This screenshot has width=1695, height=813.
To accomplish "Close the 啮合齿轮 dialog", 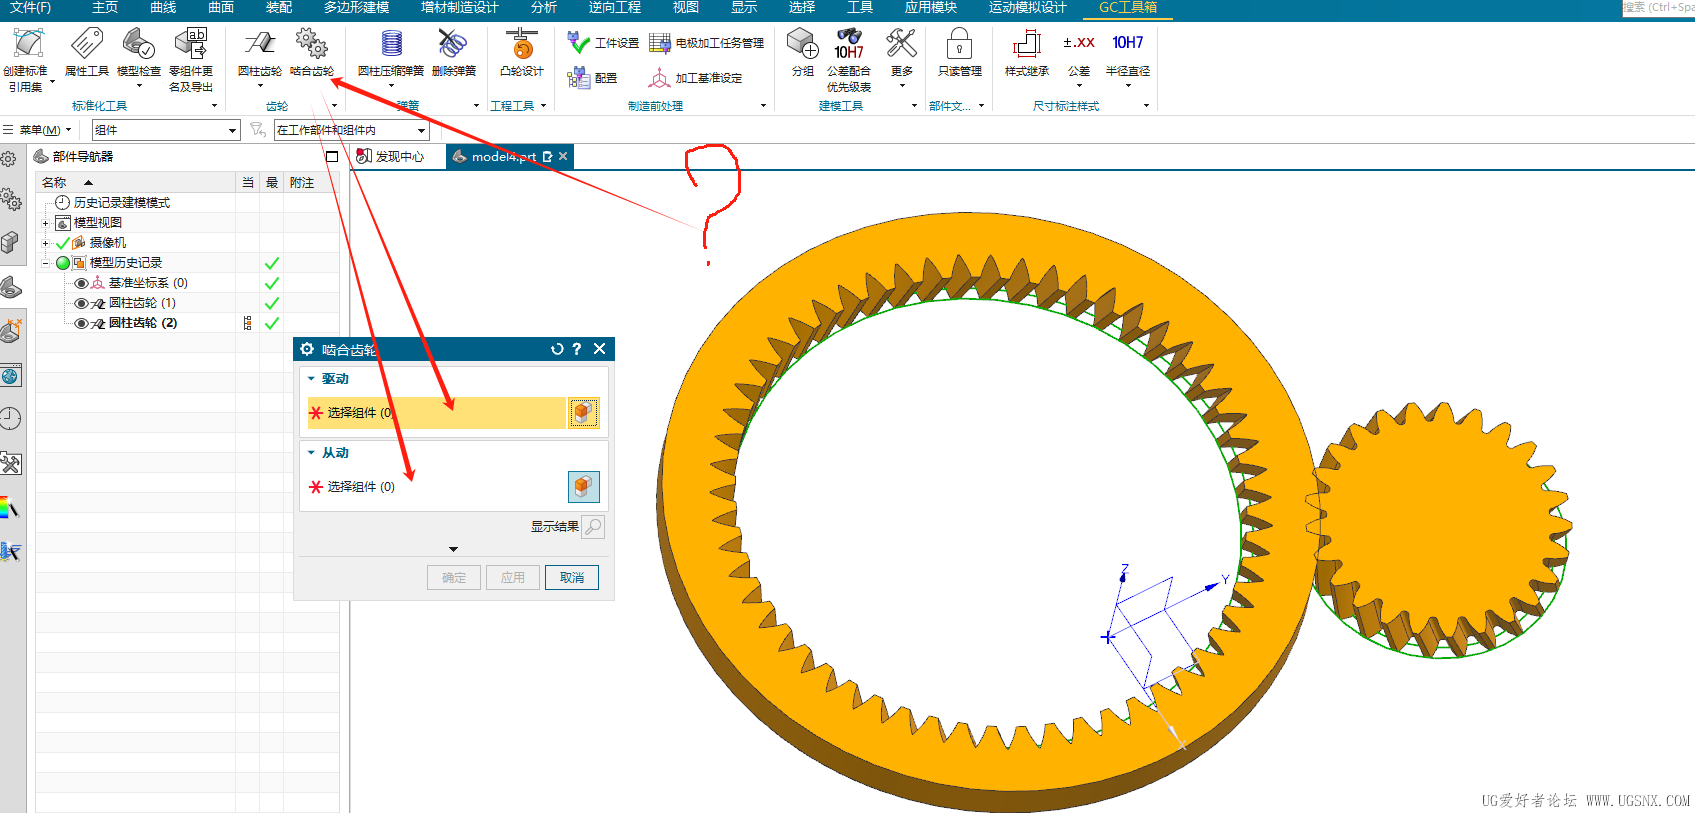I will [x=599, y=349].
